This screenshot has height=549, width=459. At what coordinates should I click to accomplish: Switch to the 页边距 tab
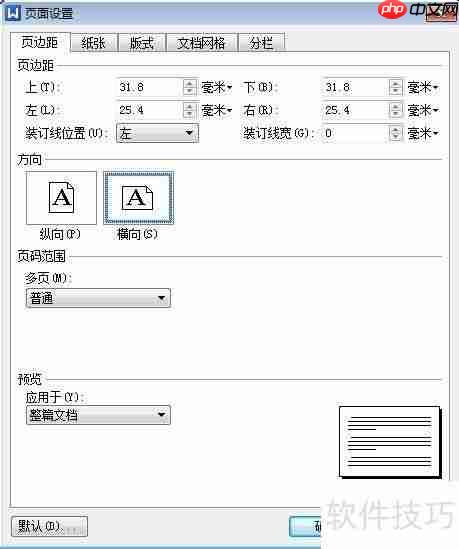pyautogui.click(x=40, y=42)
